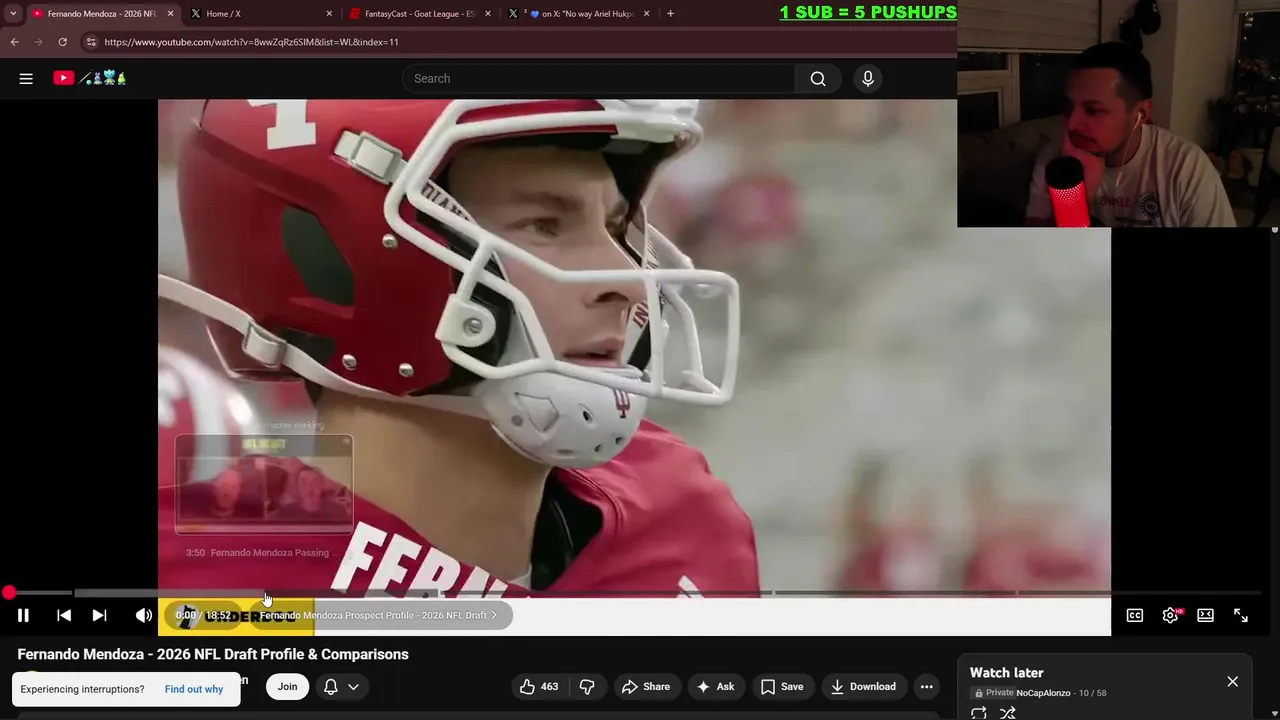Click the seek preview thumbnail
Screen dimensions: 1280x720
[x=264, y=485]
